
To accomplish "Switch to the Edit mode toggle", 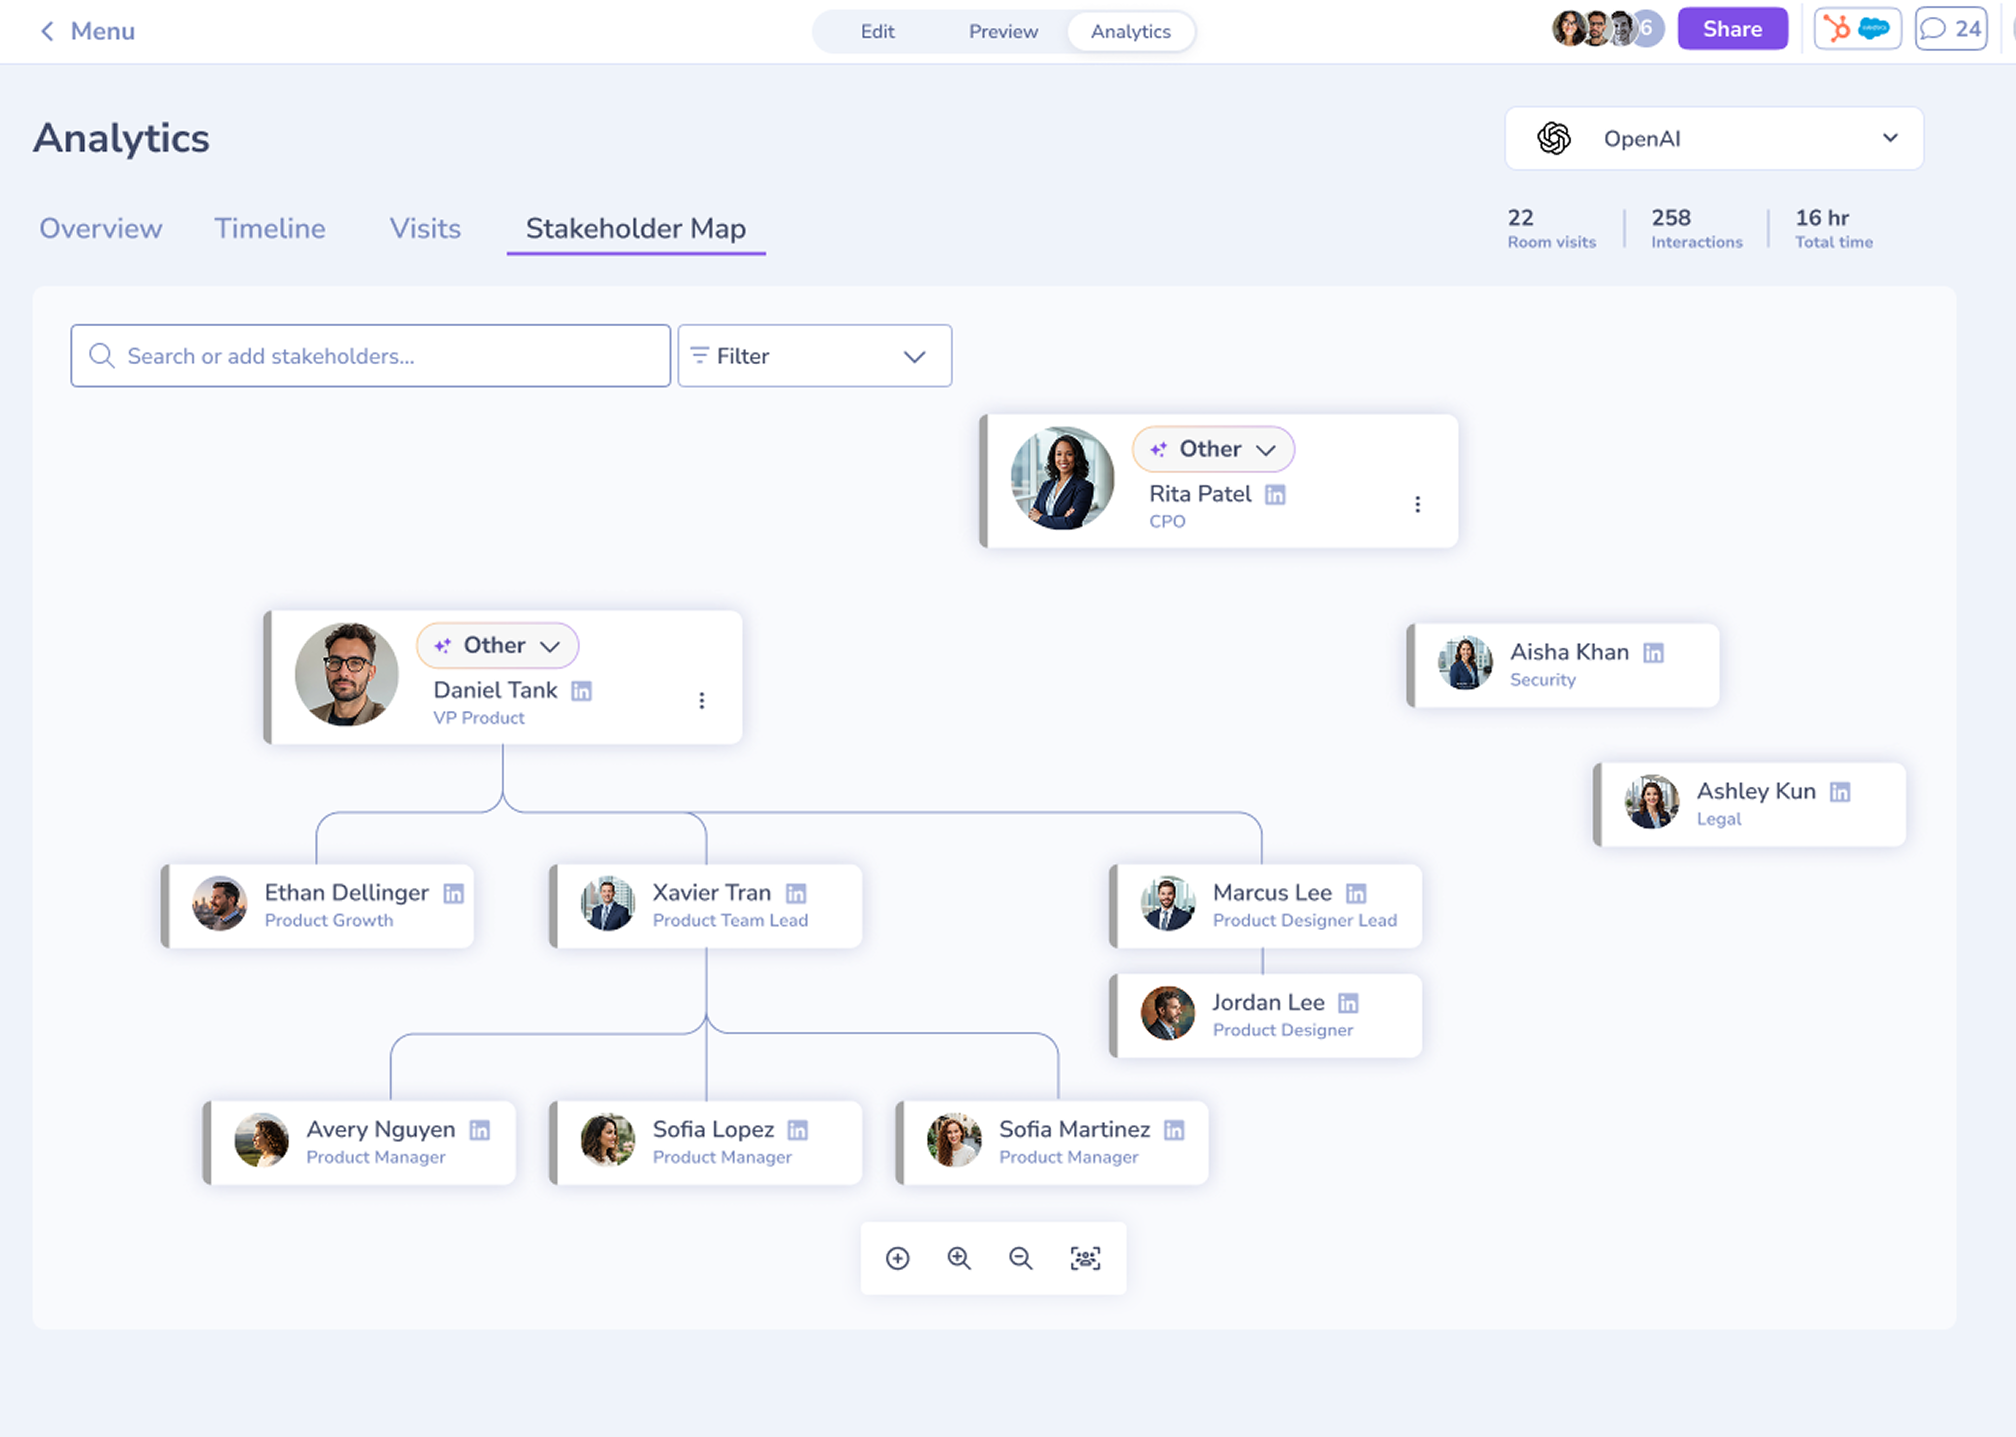I will coord(877,31).
